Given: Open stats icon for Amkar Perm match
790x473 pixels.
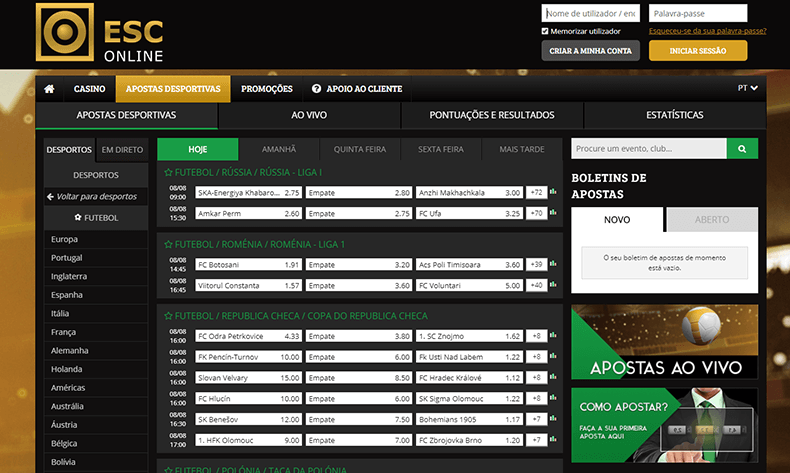Looking at the screenshot, I should [x=553, y=213].
